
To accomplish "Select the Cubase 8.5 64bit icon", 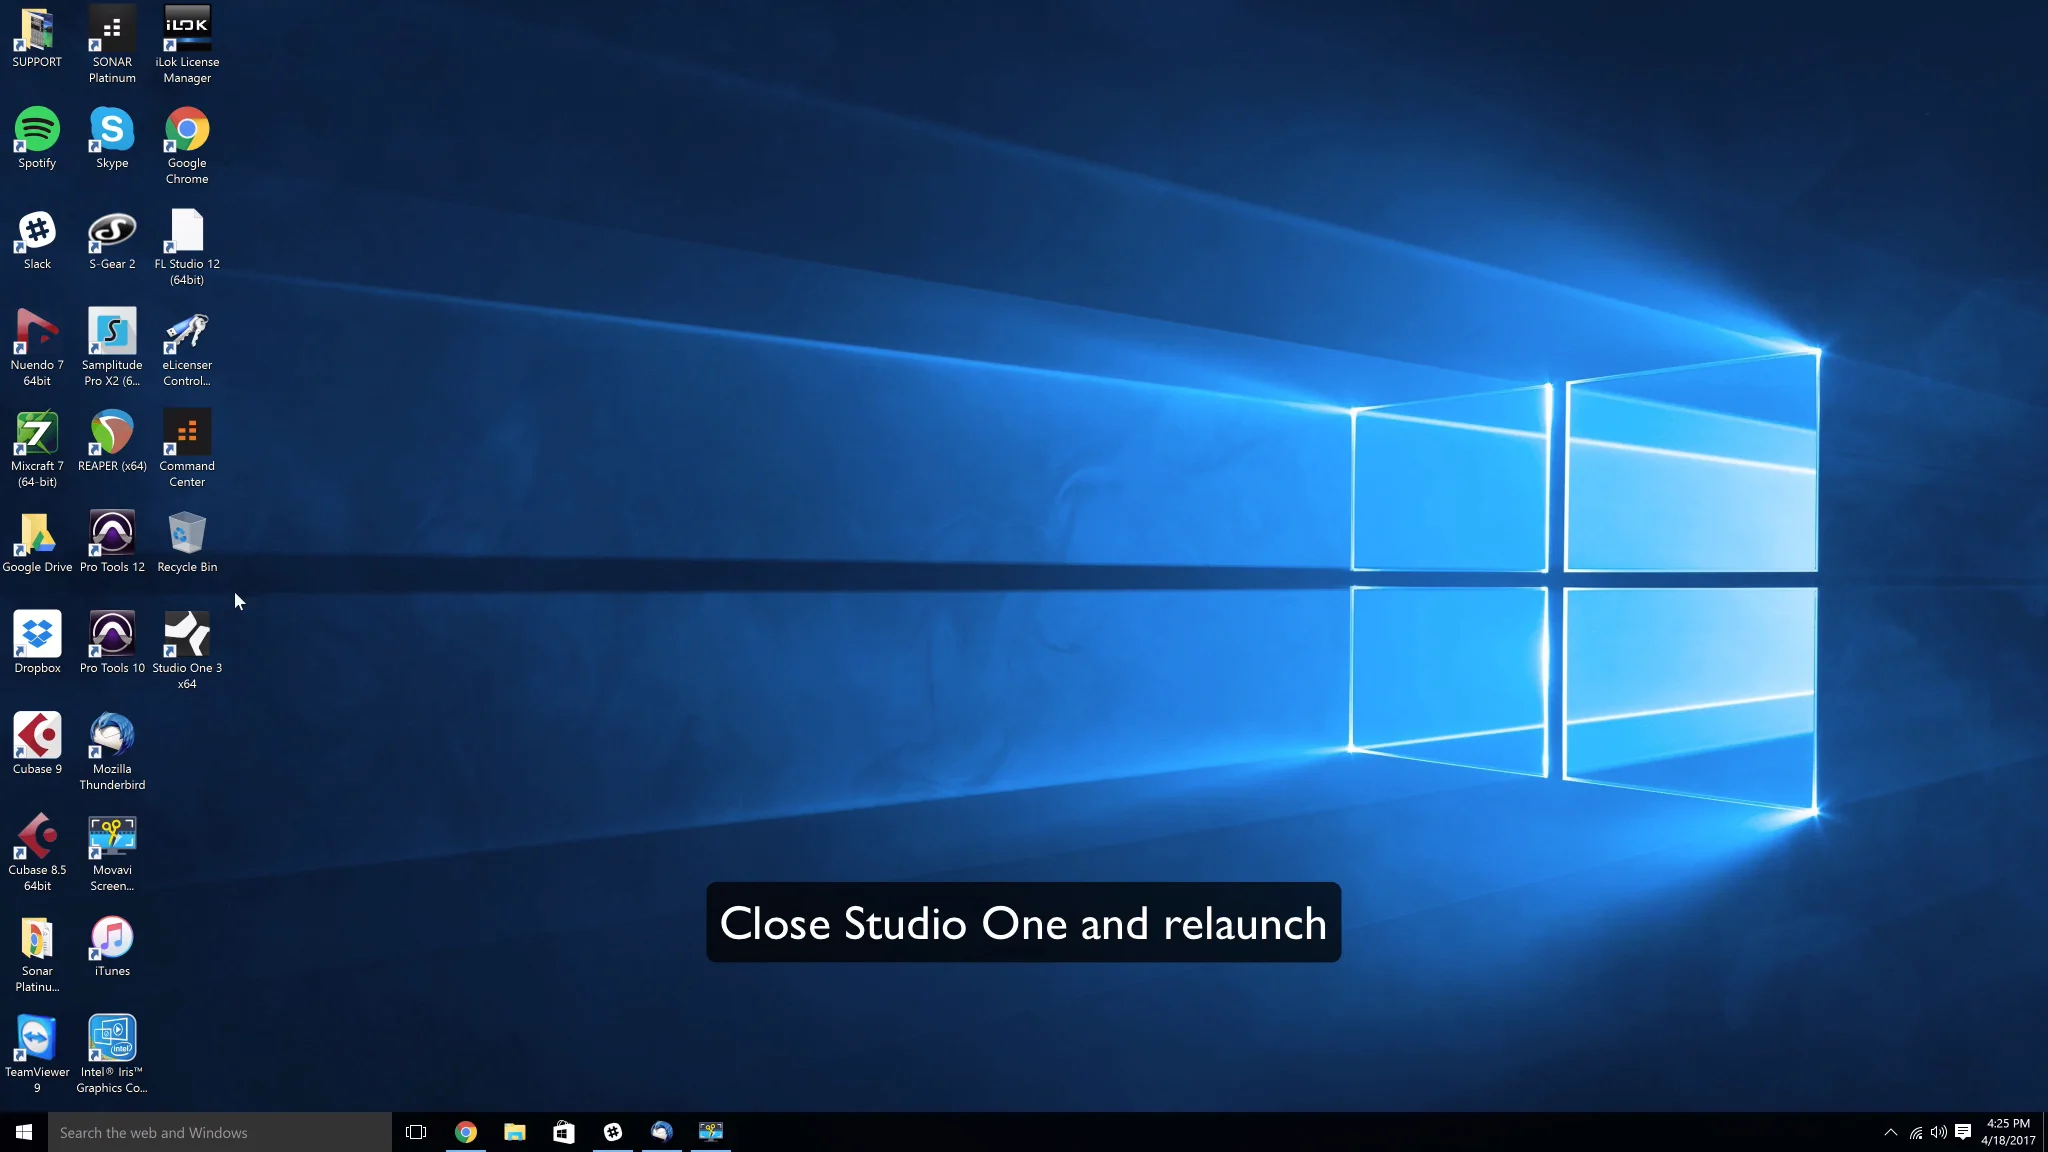I will [37, 854].
